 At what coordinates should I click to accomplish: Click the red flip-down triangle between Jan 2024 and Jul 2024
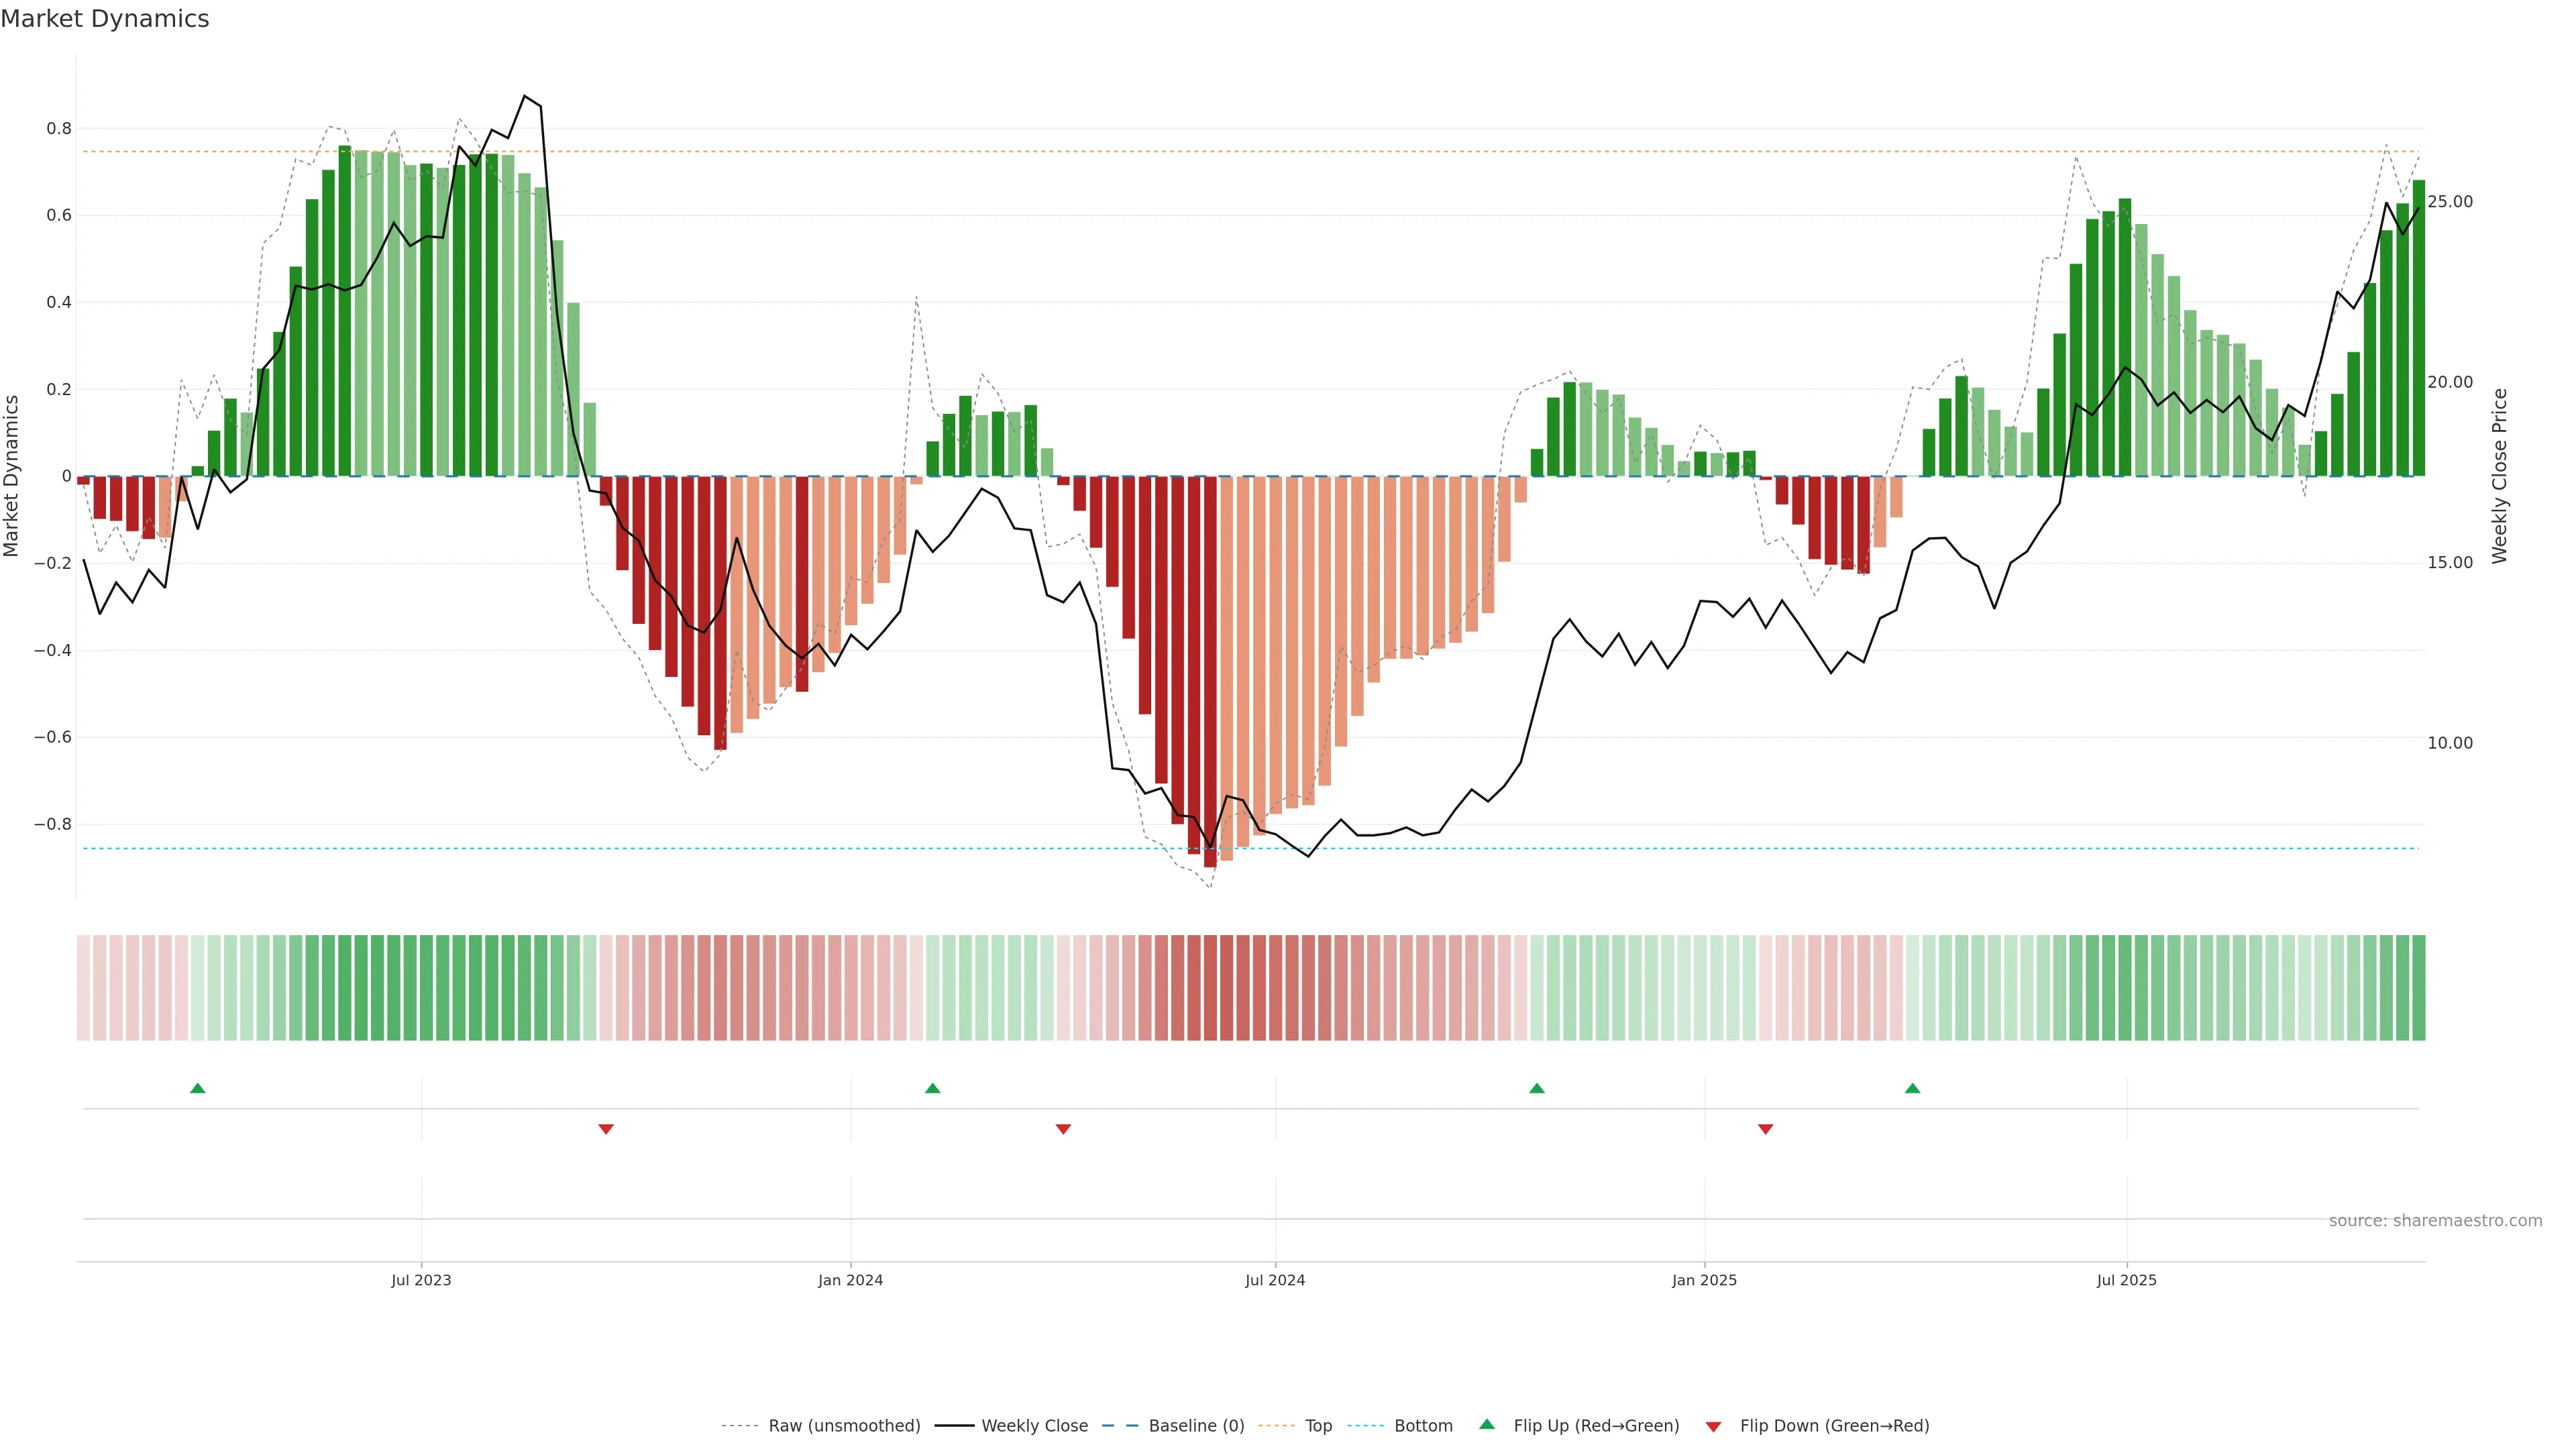[1063, 1129]
